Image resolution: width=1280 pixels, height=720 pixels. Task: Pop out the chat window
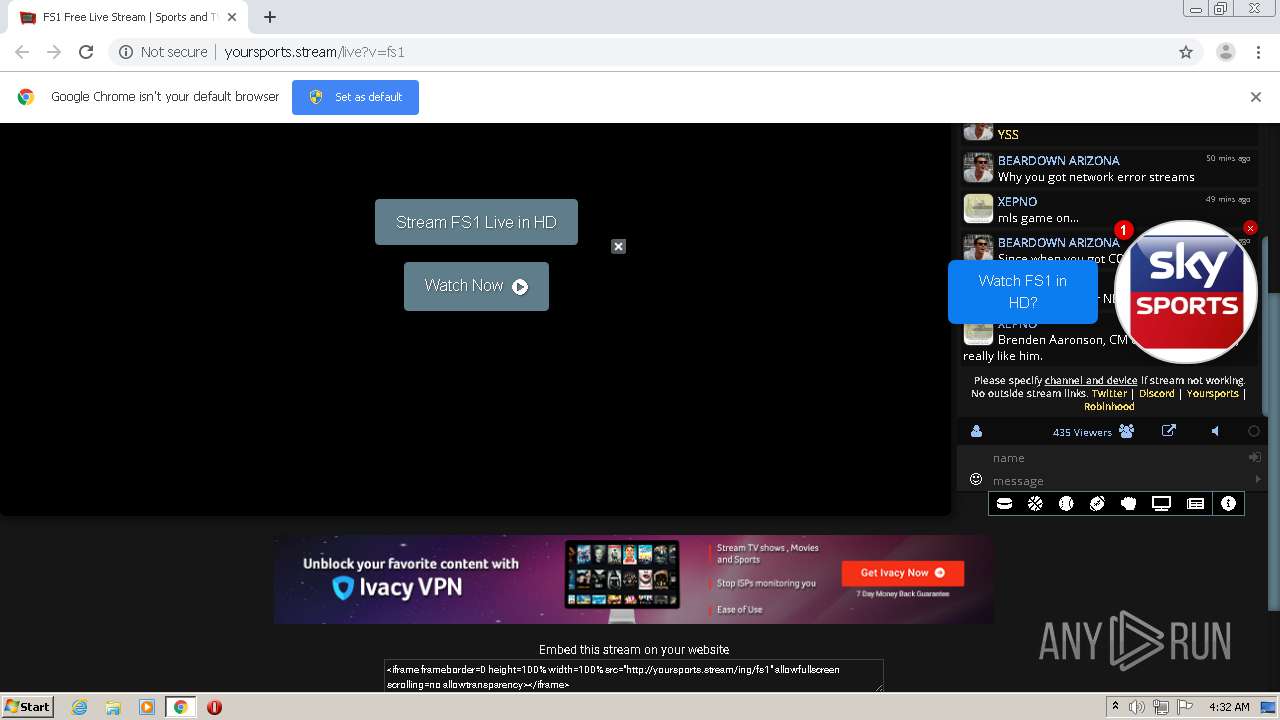(1168, 431)
